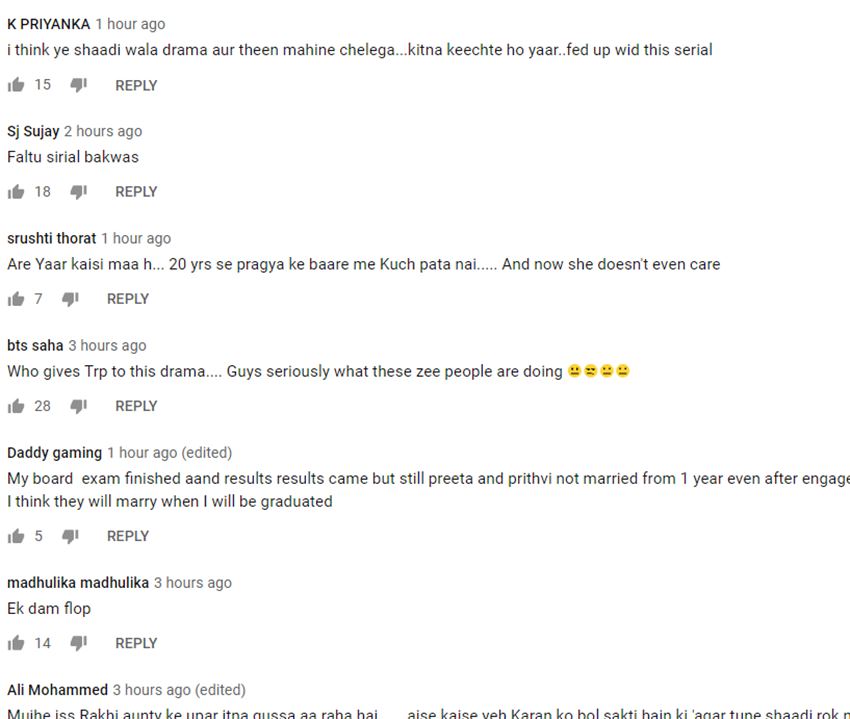This screenshot has height=719, width=850.
Task: Like bts saha's comment about Trp
Action: [16, 406]
